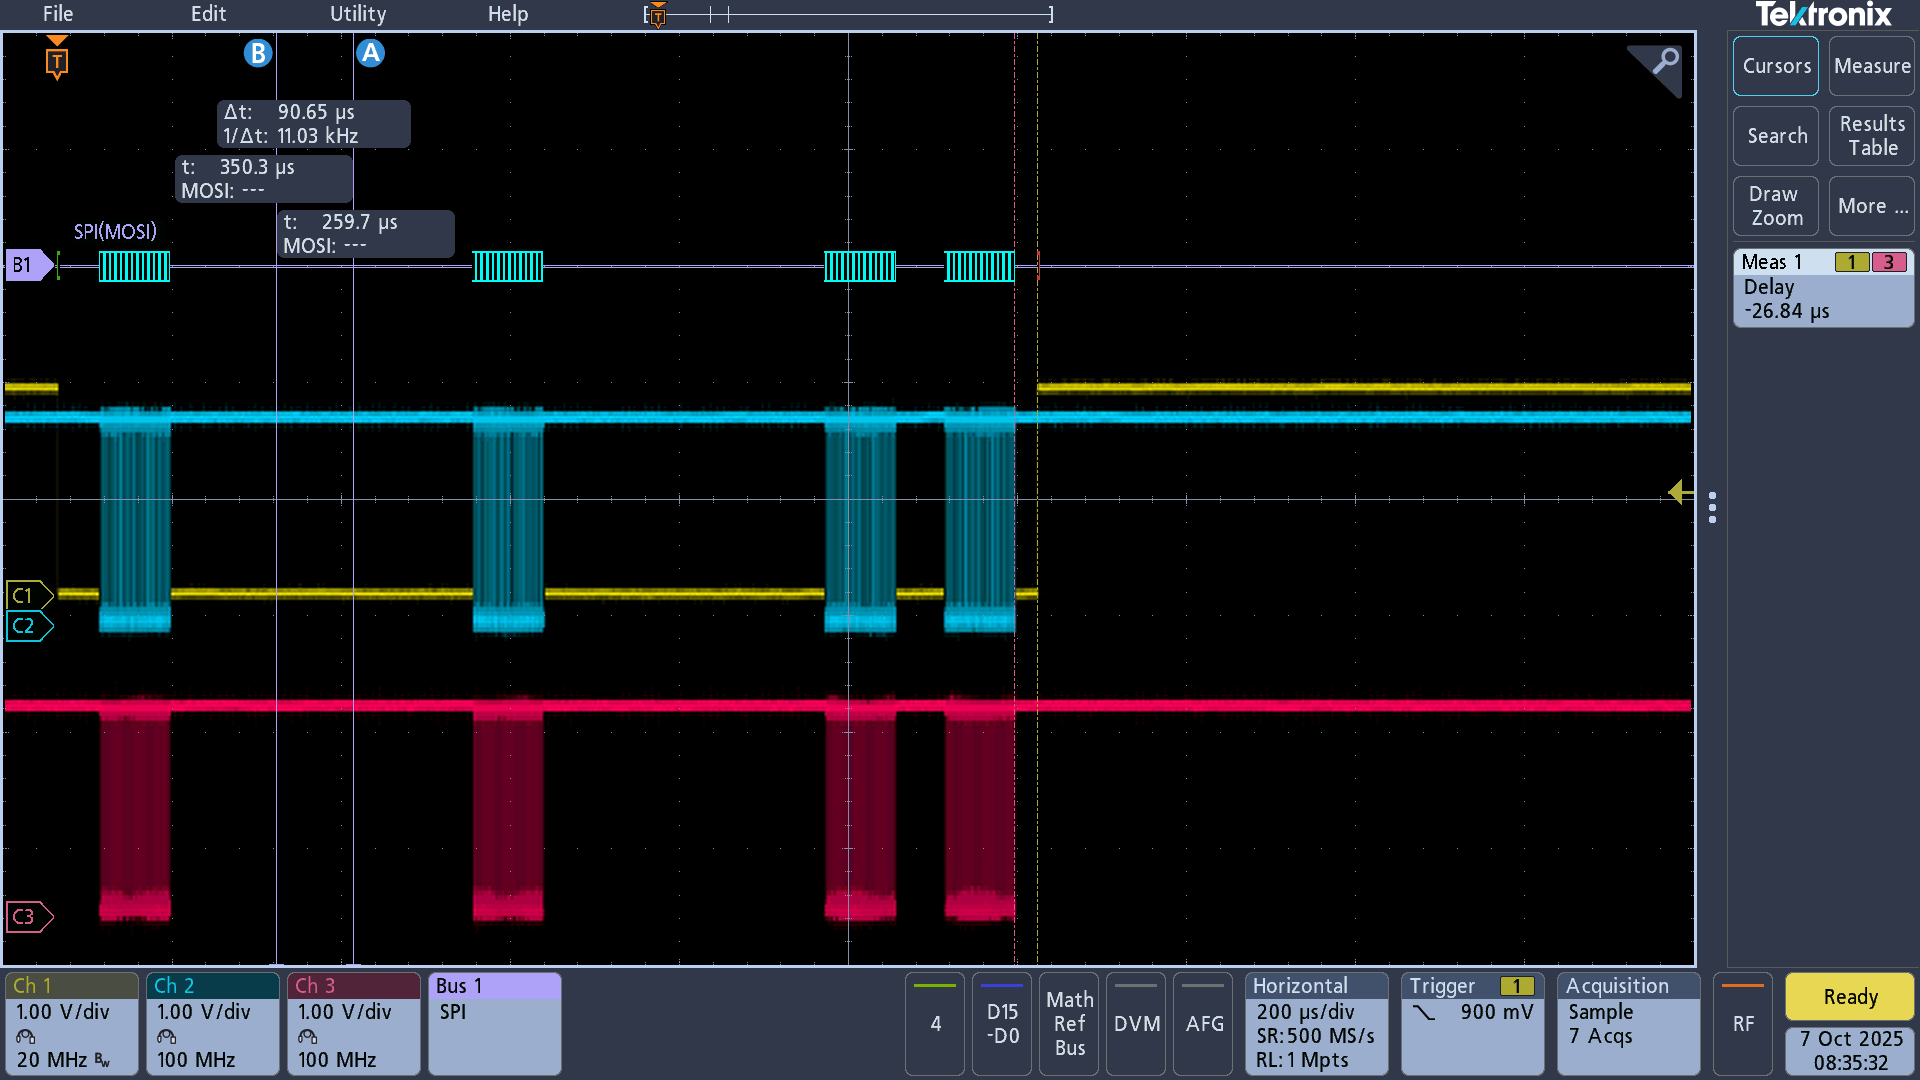Open the Results Table
The image size is (1920, 1080).
tap(1872, 136)
